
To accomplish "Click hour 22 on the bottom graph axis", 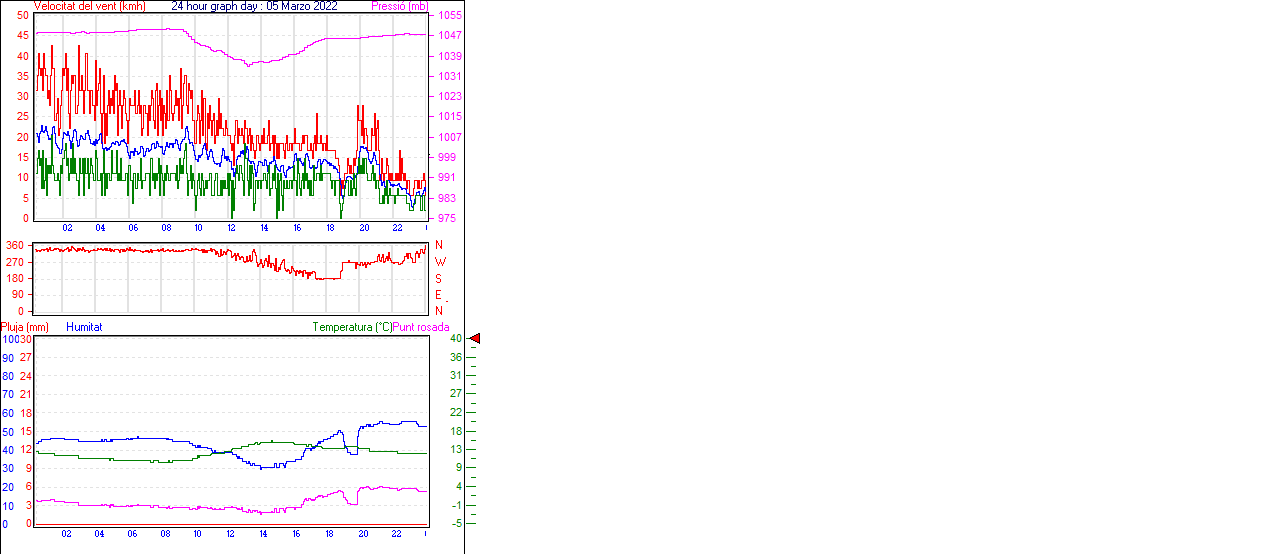I will [x=395, y=534].
